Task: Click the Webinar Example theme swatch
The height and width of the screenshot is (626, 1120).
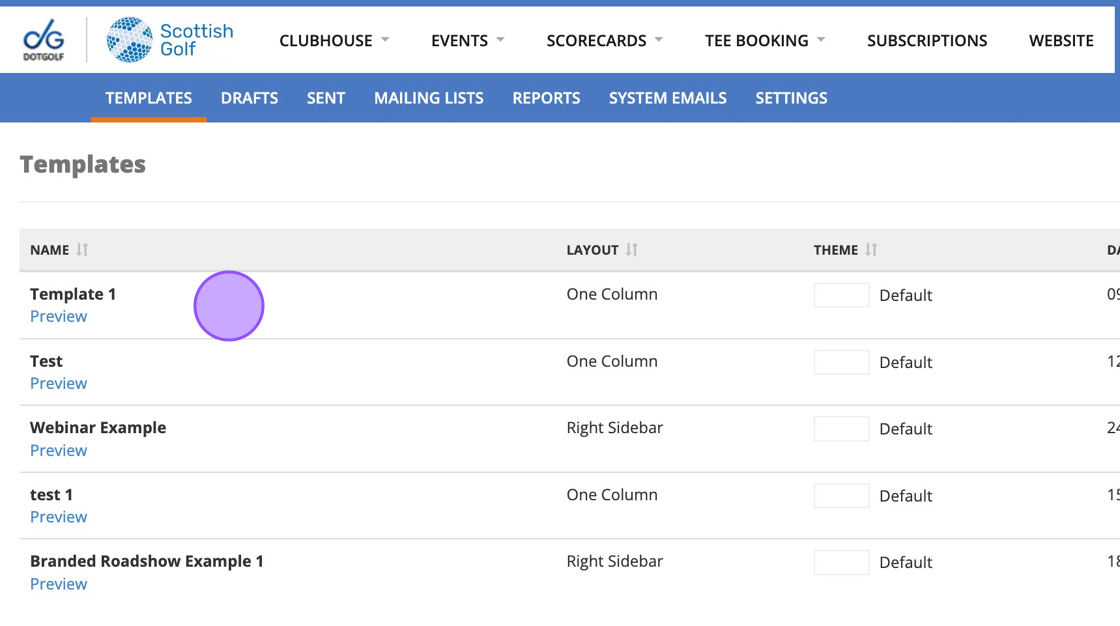Action: 841,429
